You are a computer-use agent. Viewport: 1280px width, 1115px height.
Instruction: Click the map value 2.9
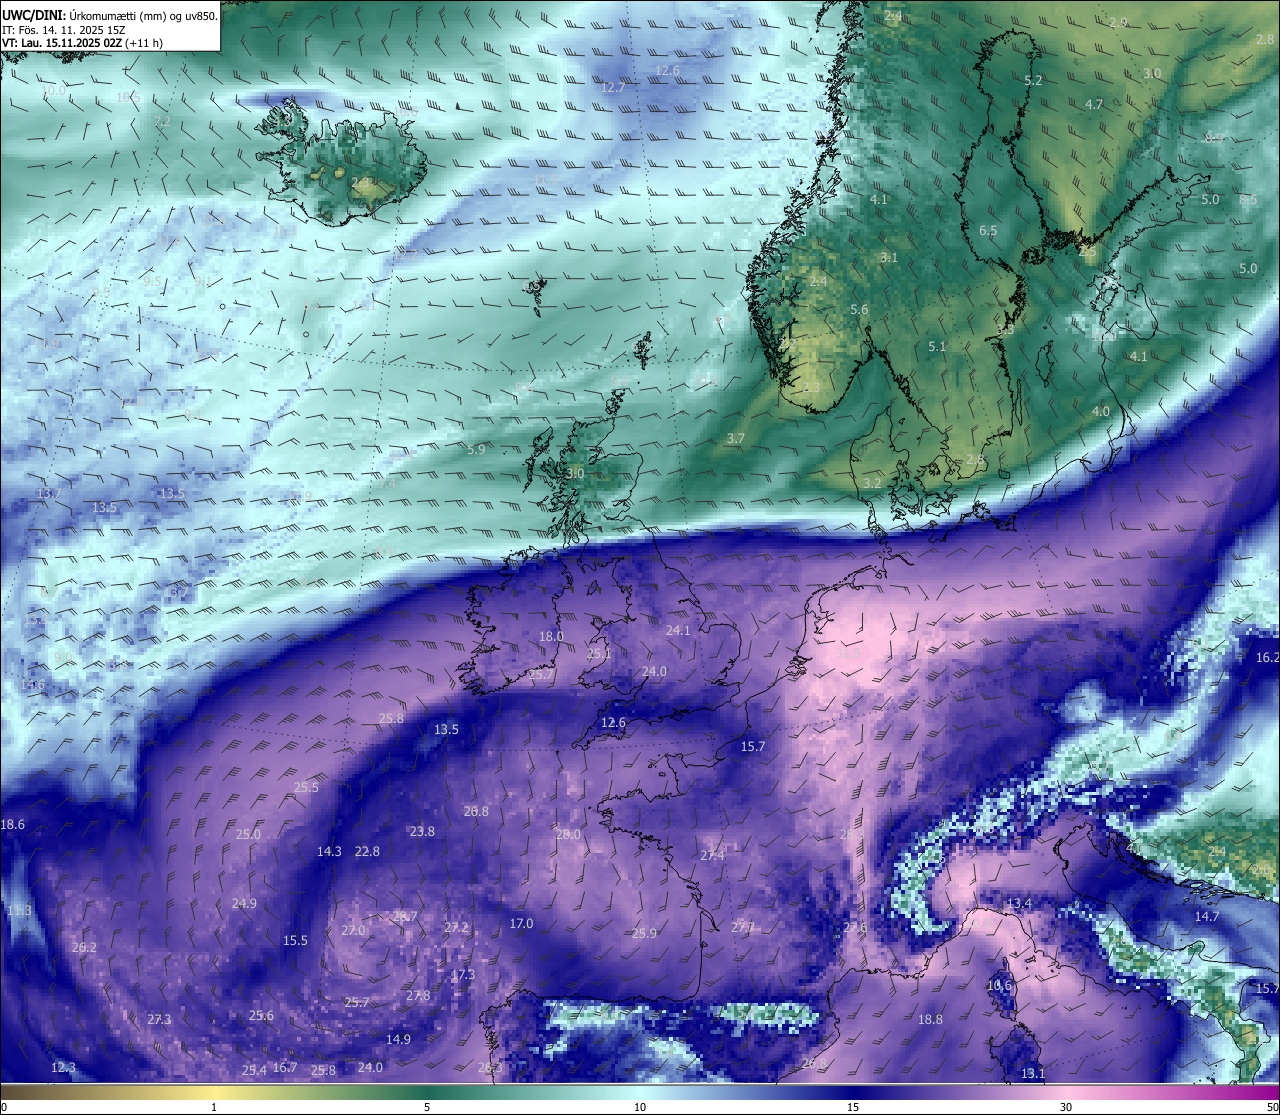pyautogui.click(x=1118, y=23)
